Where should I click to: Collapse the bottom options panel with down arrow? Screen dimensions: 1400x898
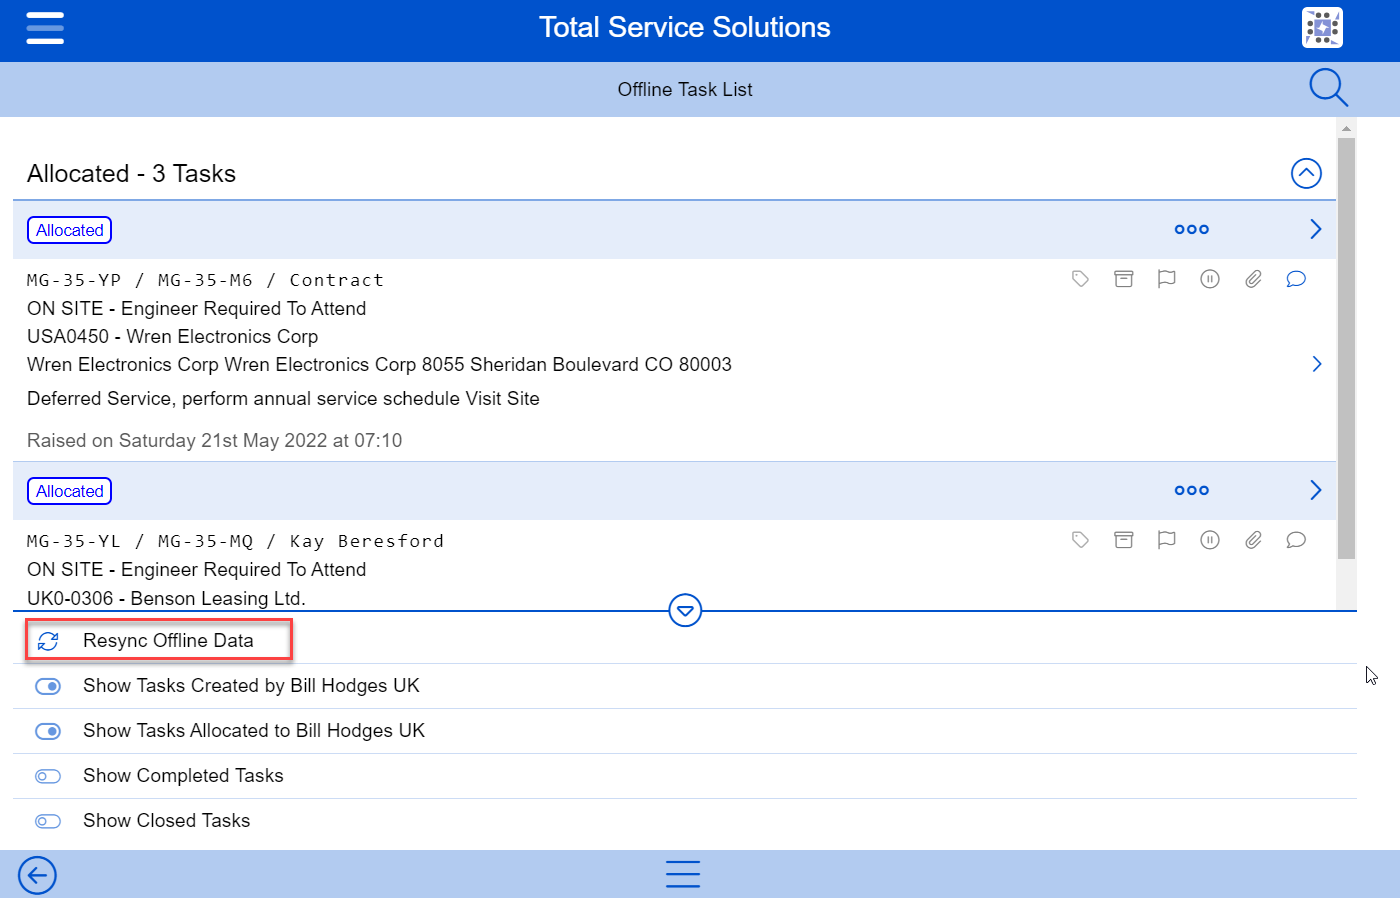point(685,610)
